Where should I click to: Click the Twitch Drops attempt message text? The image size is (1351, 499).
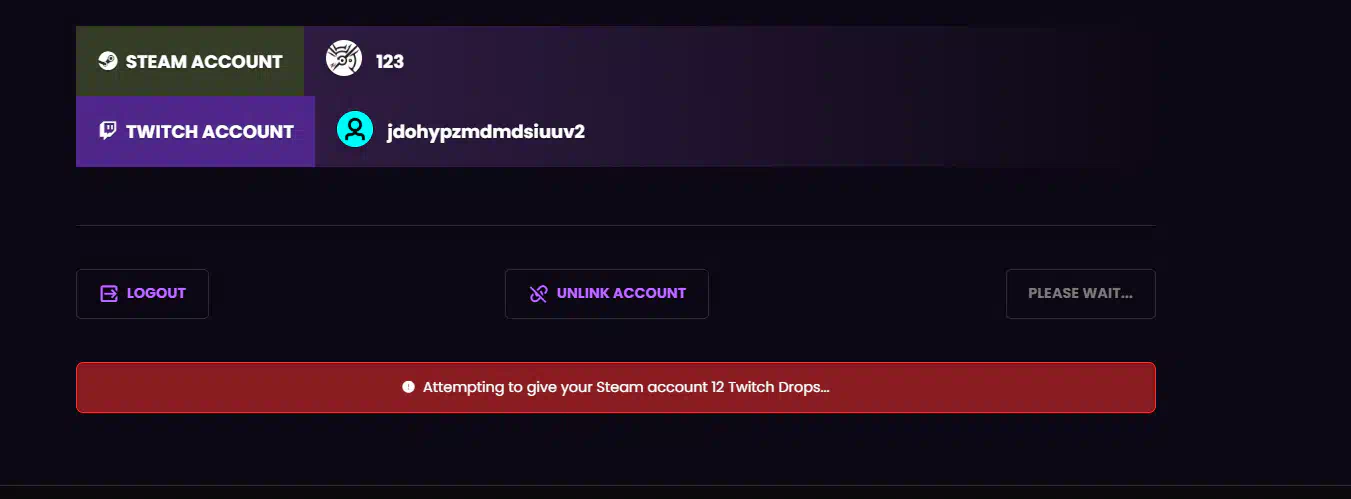626,387
